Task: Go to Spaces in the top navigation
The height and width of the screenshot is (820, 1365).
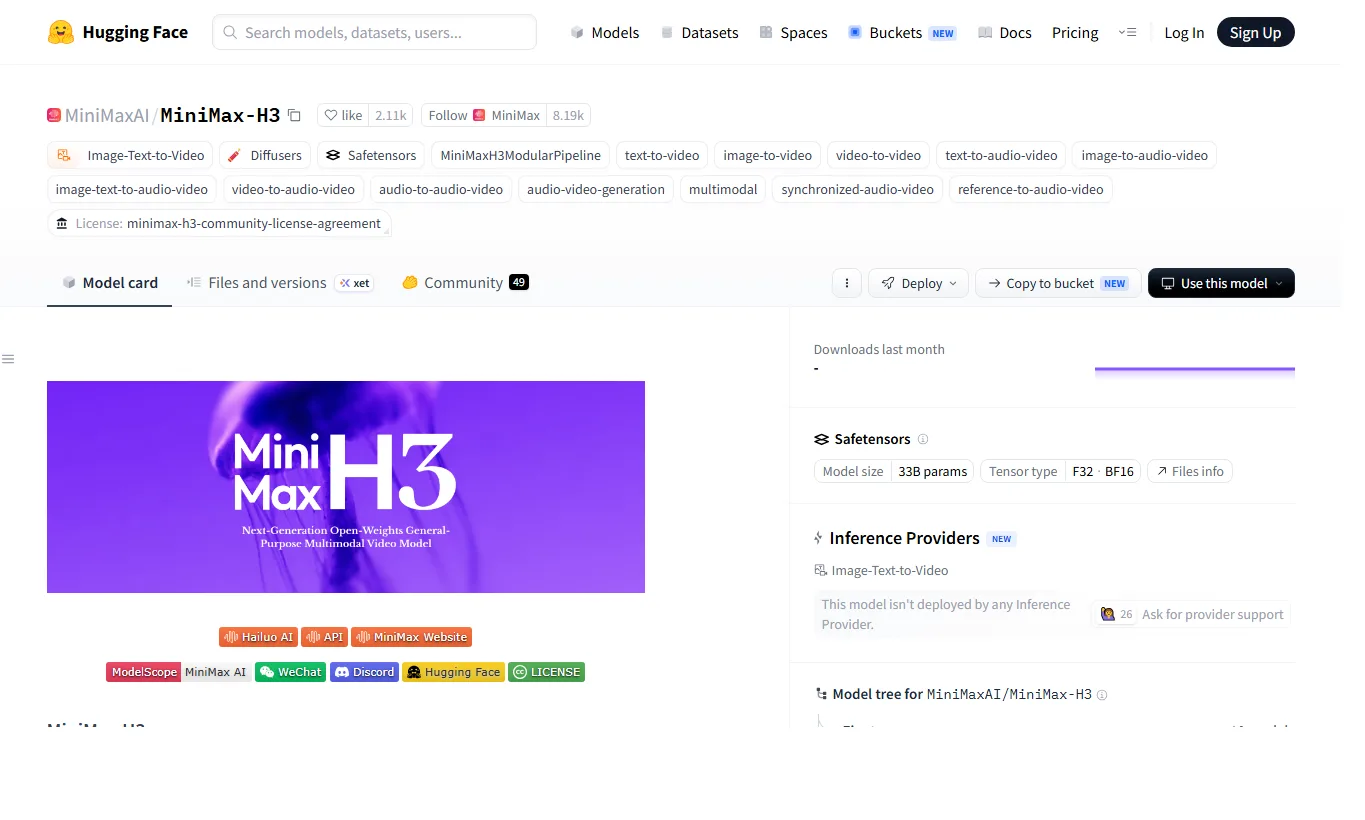Action: 793,33
